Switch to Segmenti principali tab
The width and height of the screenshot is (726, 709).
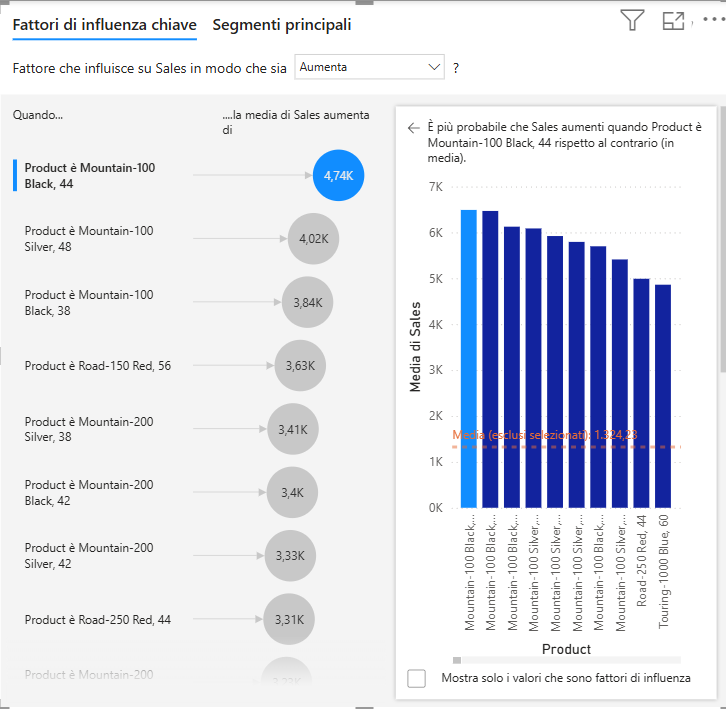coord(282,24)
